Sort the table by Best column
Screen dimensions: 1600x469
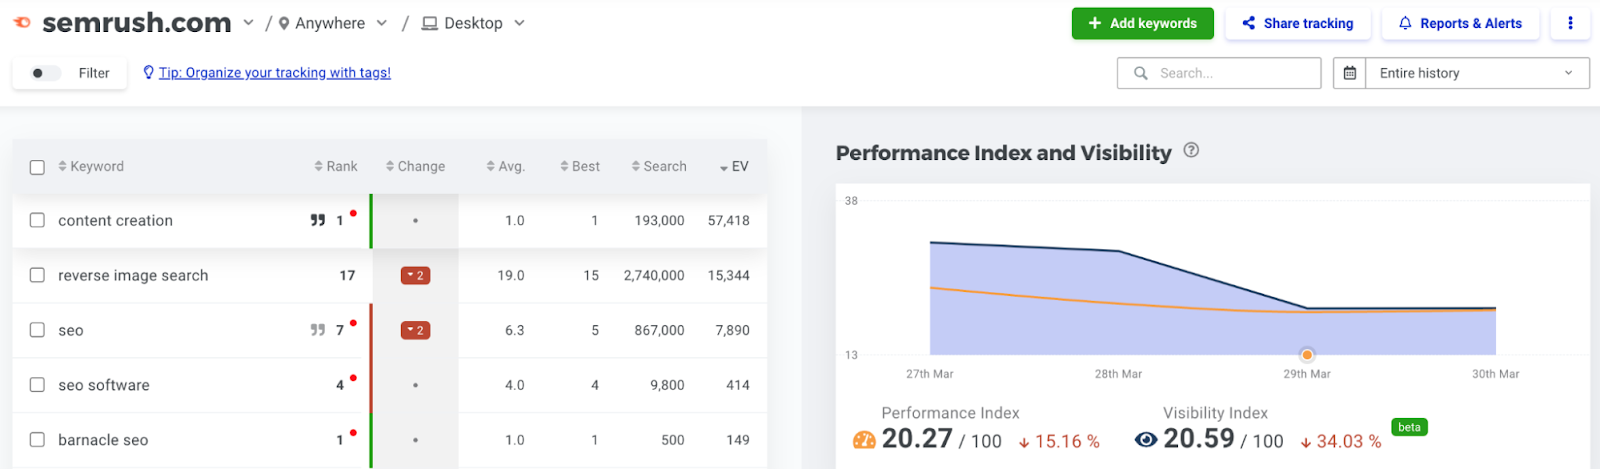(x=580, y=166)
